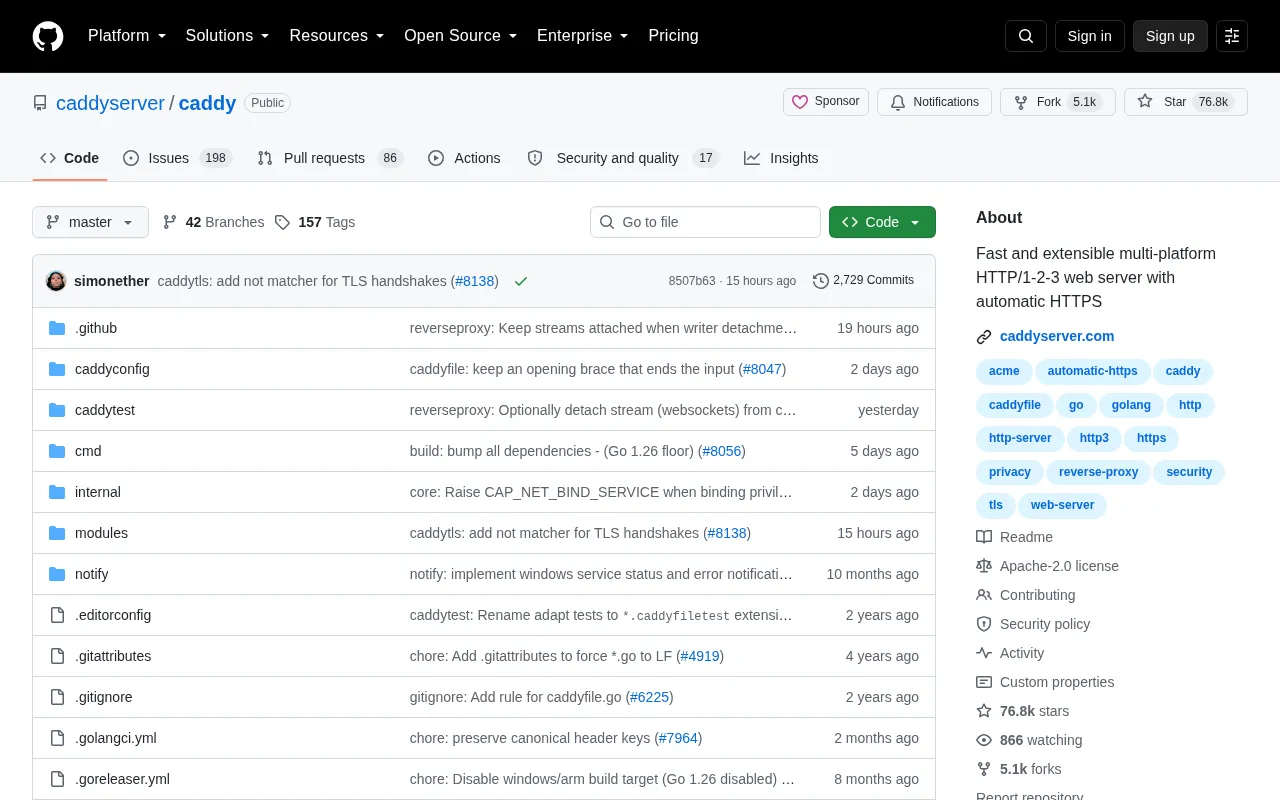Viewport: 1280px width, 800px height.
Task: Switch to the Issues tab
Action: pyautogui.click(x=177, y=158)
